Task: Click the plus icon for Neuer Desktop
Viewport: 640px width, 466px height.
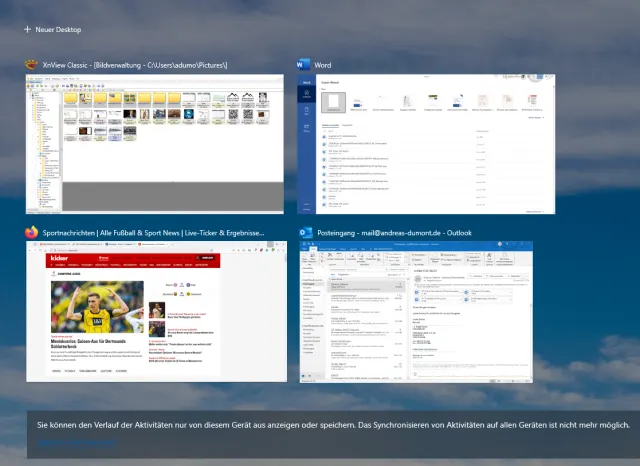Action: tap(28, 29)
